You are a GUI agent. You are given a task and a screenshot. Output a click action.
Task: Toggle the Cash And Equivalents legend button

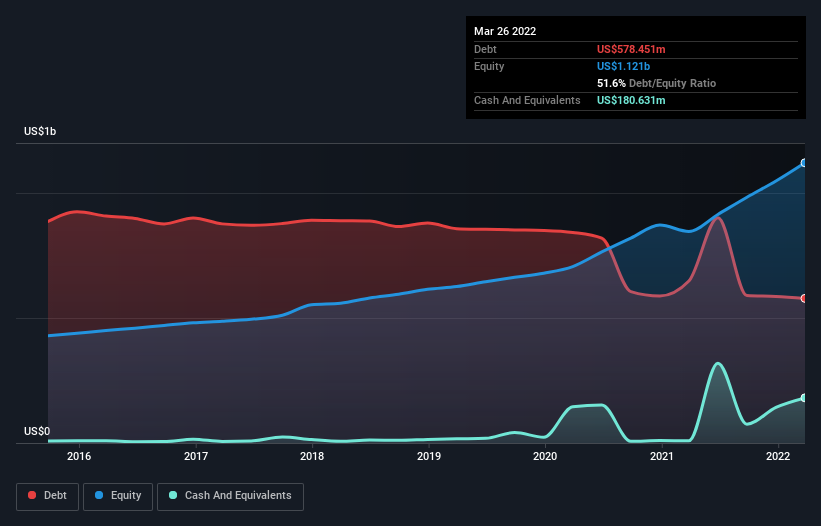(230, 496)
